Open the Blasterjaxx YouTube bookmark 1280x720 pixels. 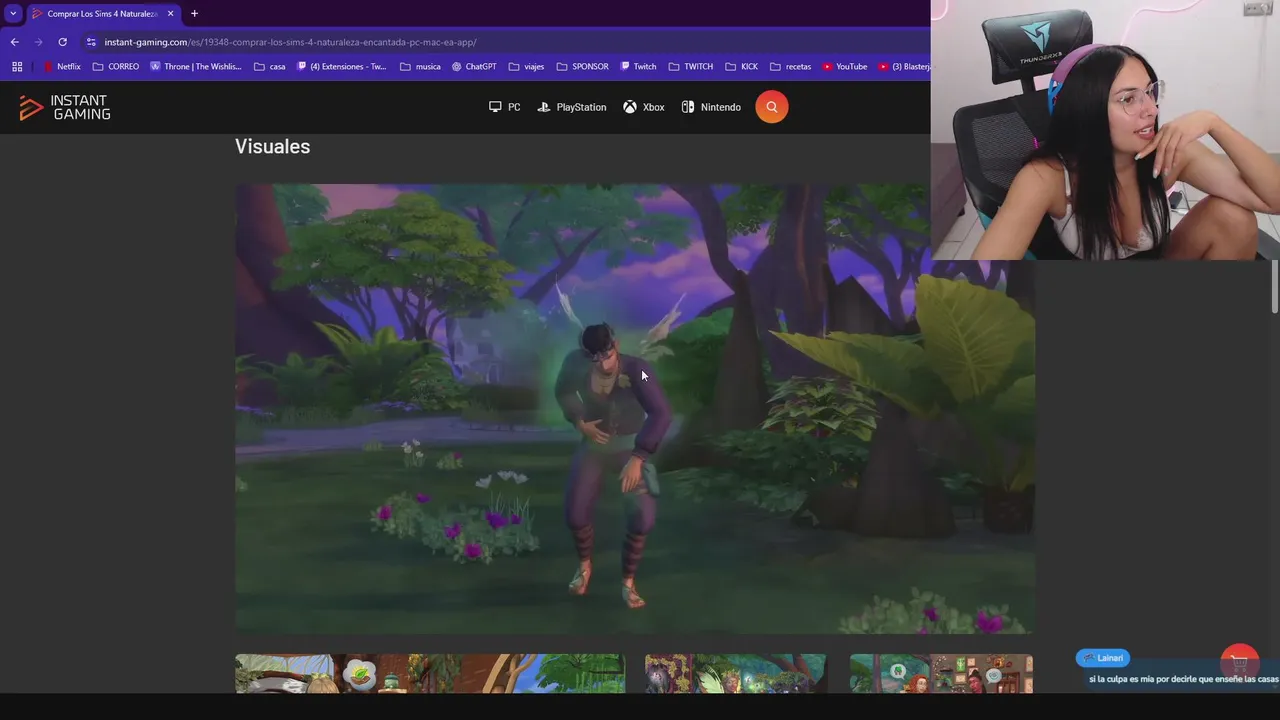click(x=904, y=67)
